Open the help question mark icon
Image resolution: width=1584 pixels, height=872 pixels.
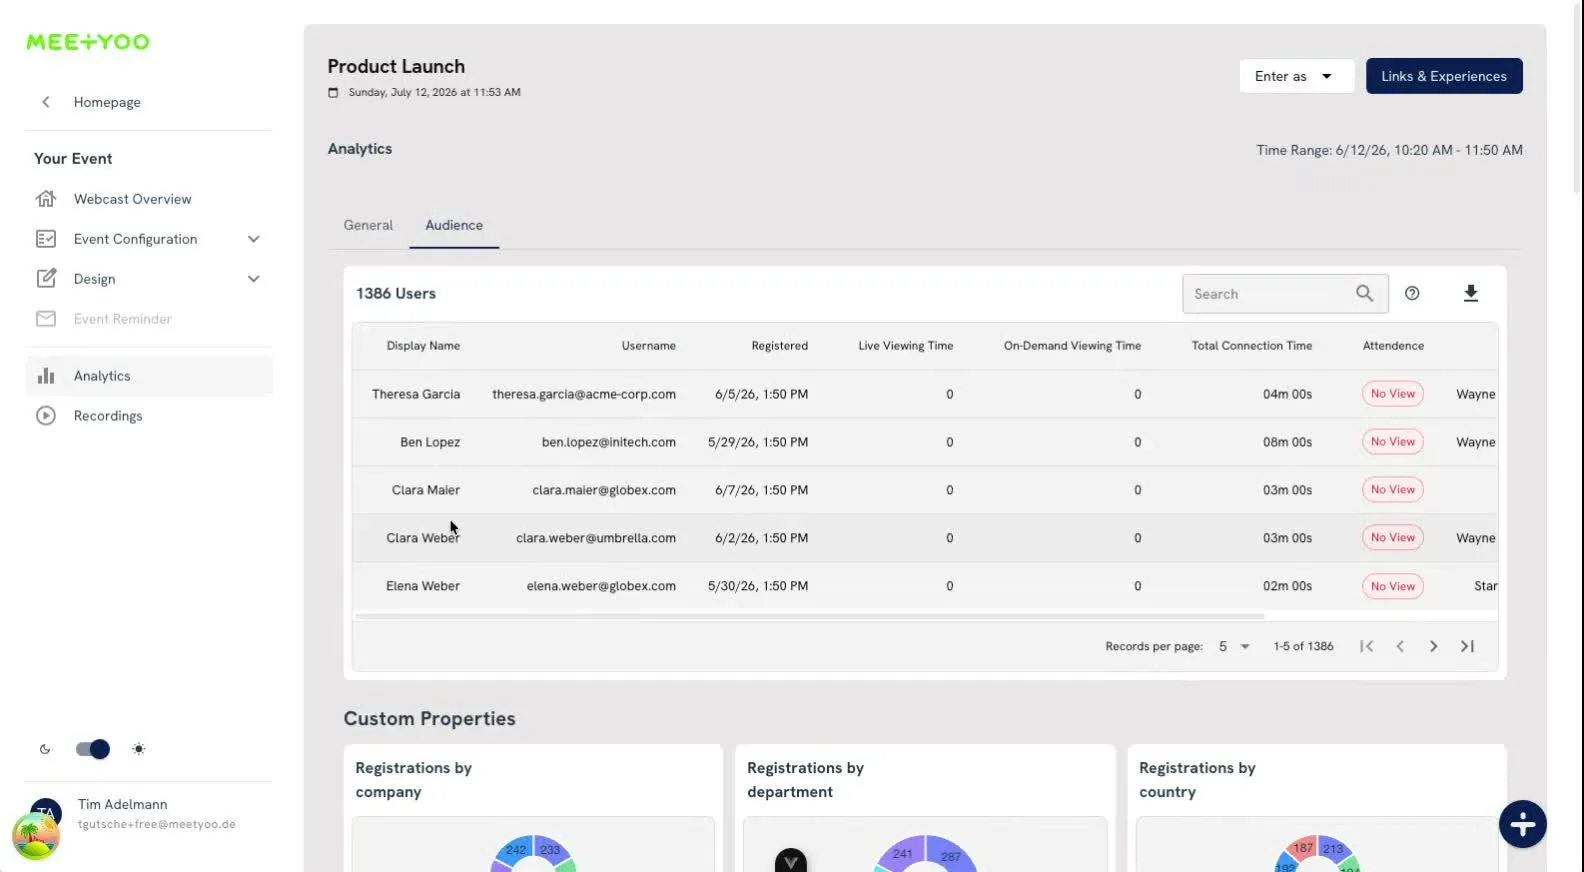pos(1412,293)
